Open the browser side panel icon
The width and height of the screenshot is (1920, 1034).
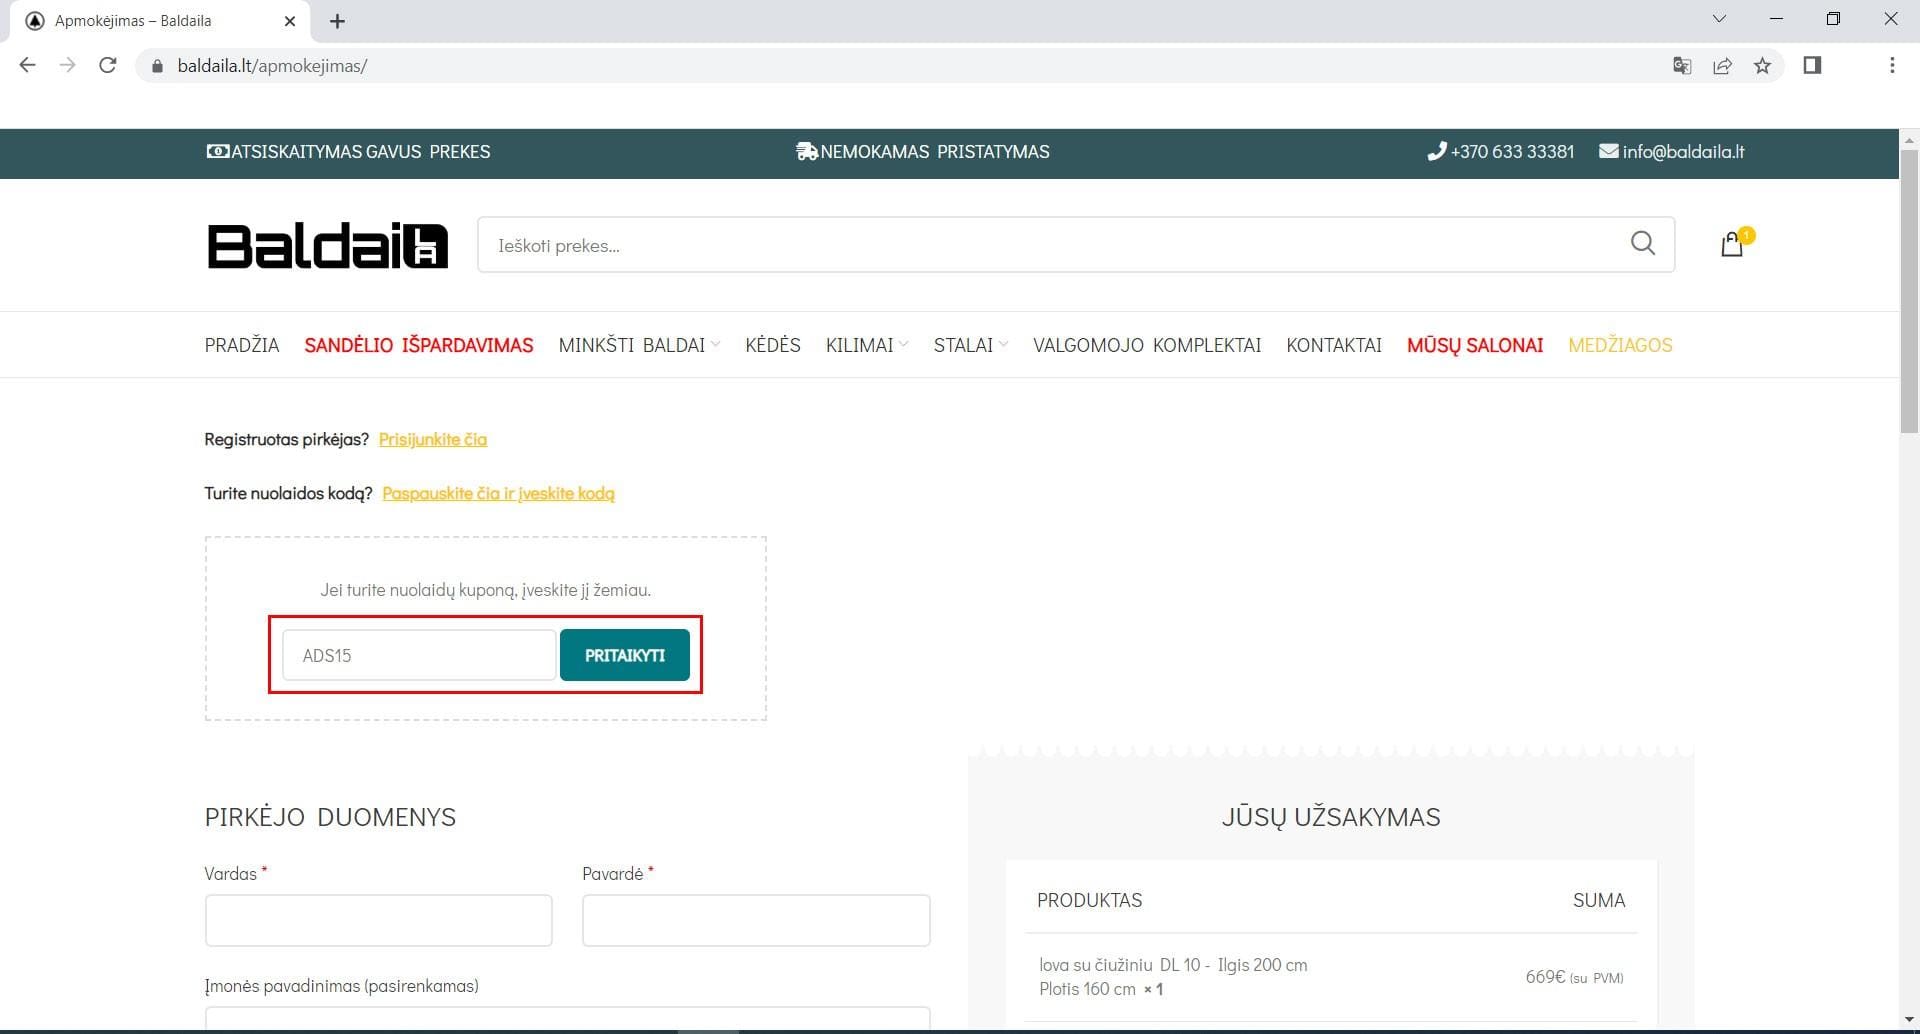coord(1812,66)
